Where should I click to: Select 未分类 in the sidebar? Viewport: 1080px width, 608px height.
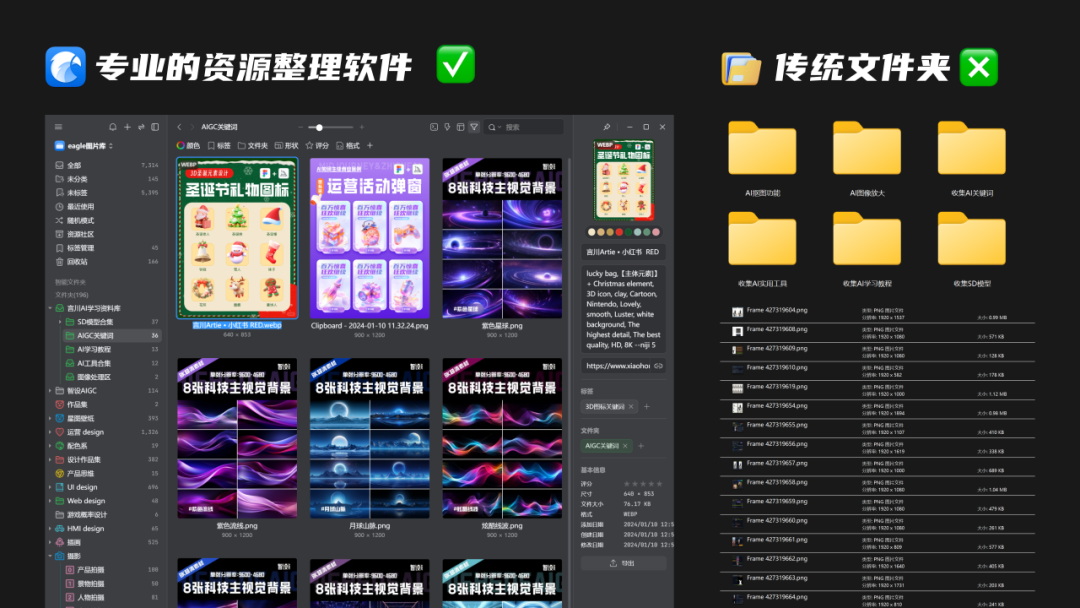pos(106,179)
